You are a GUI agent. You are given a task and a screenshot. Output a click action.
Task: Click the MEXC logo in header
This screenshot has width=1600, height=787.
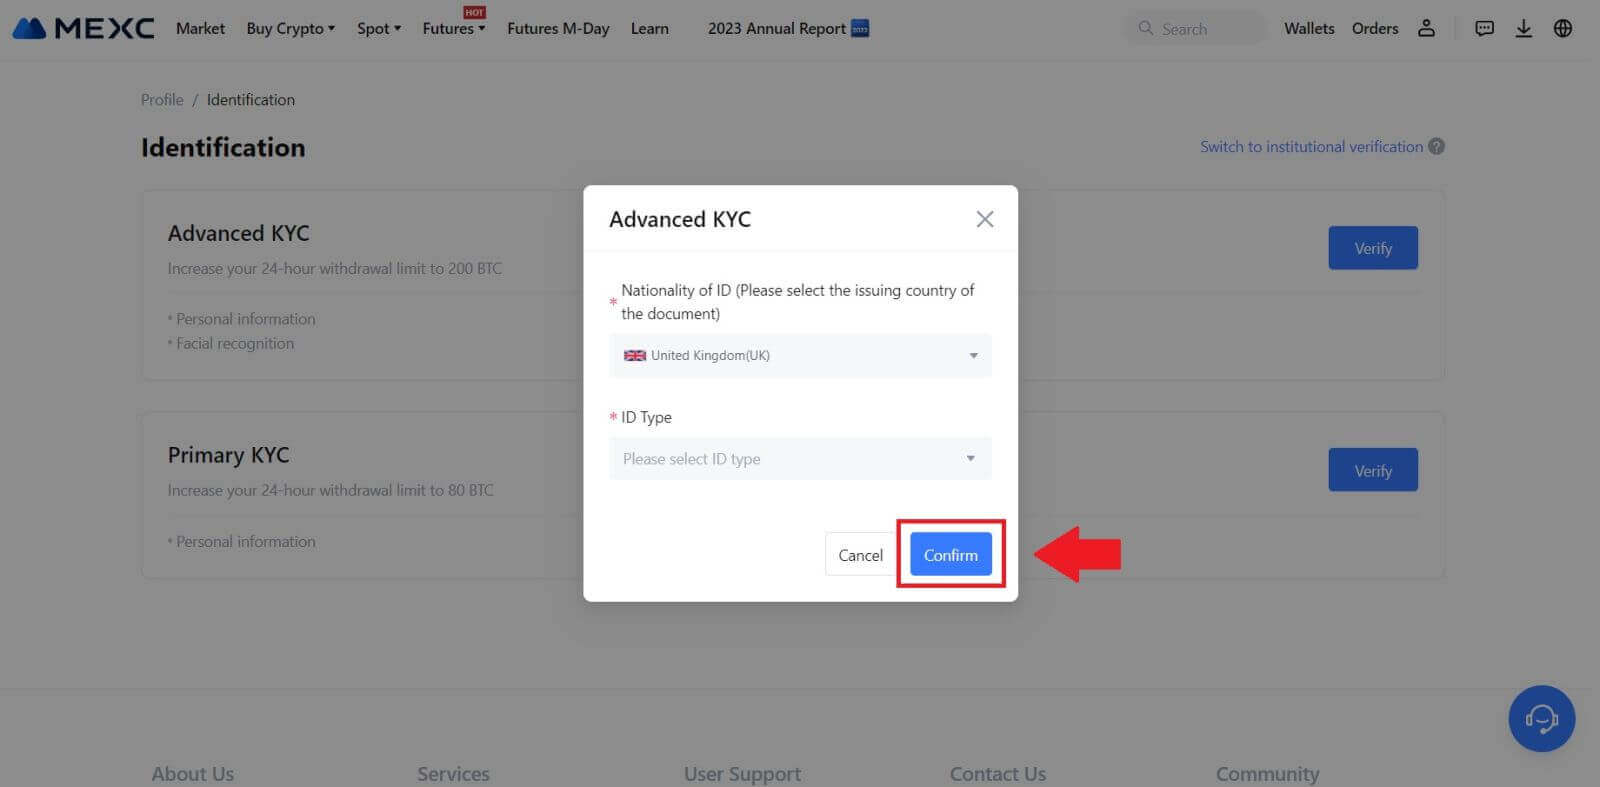click(x=84, y=28)
